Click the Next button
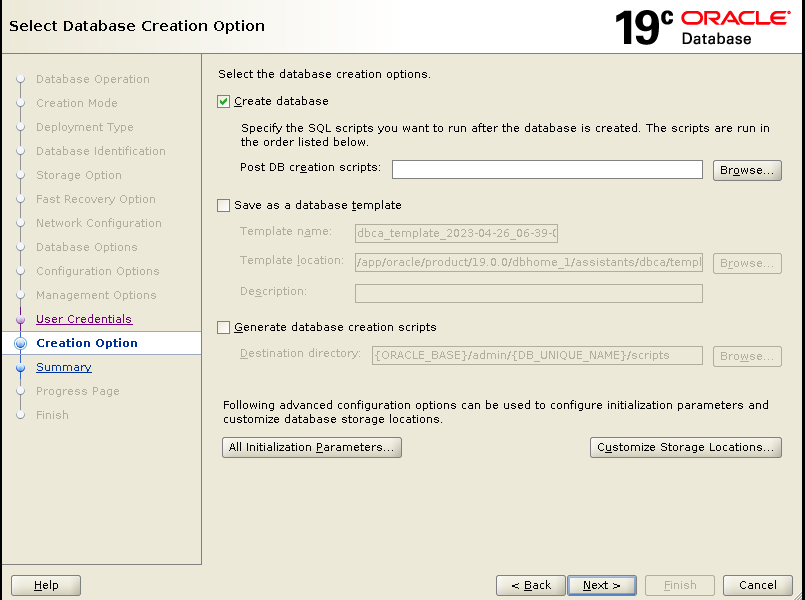Screen dimensions: 805x600 pos(602,585)
